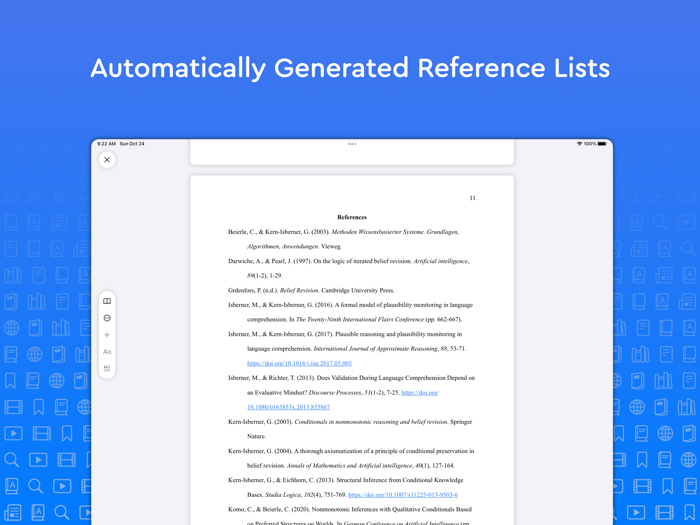Click the Isberner & Richter (2013) reference
The image size is (700, 525).
pyautogui.click(x=351, y=392)
